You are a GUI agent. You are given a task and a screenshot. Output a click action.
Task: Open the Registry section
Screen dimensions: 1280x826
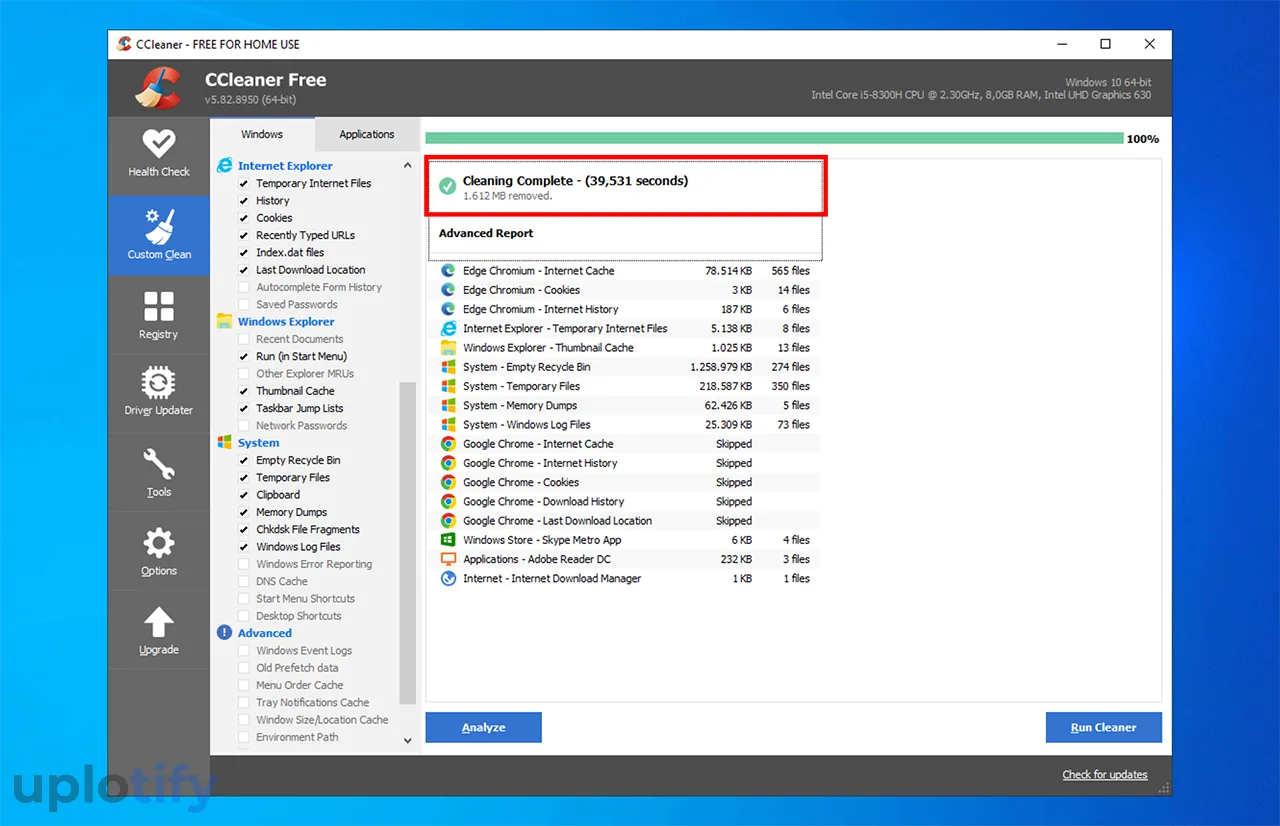click(x=158, y=316)
